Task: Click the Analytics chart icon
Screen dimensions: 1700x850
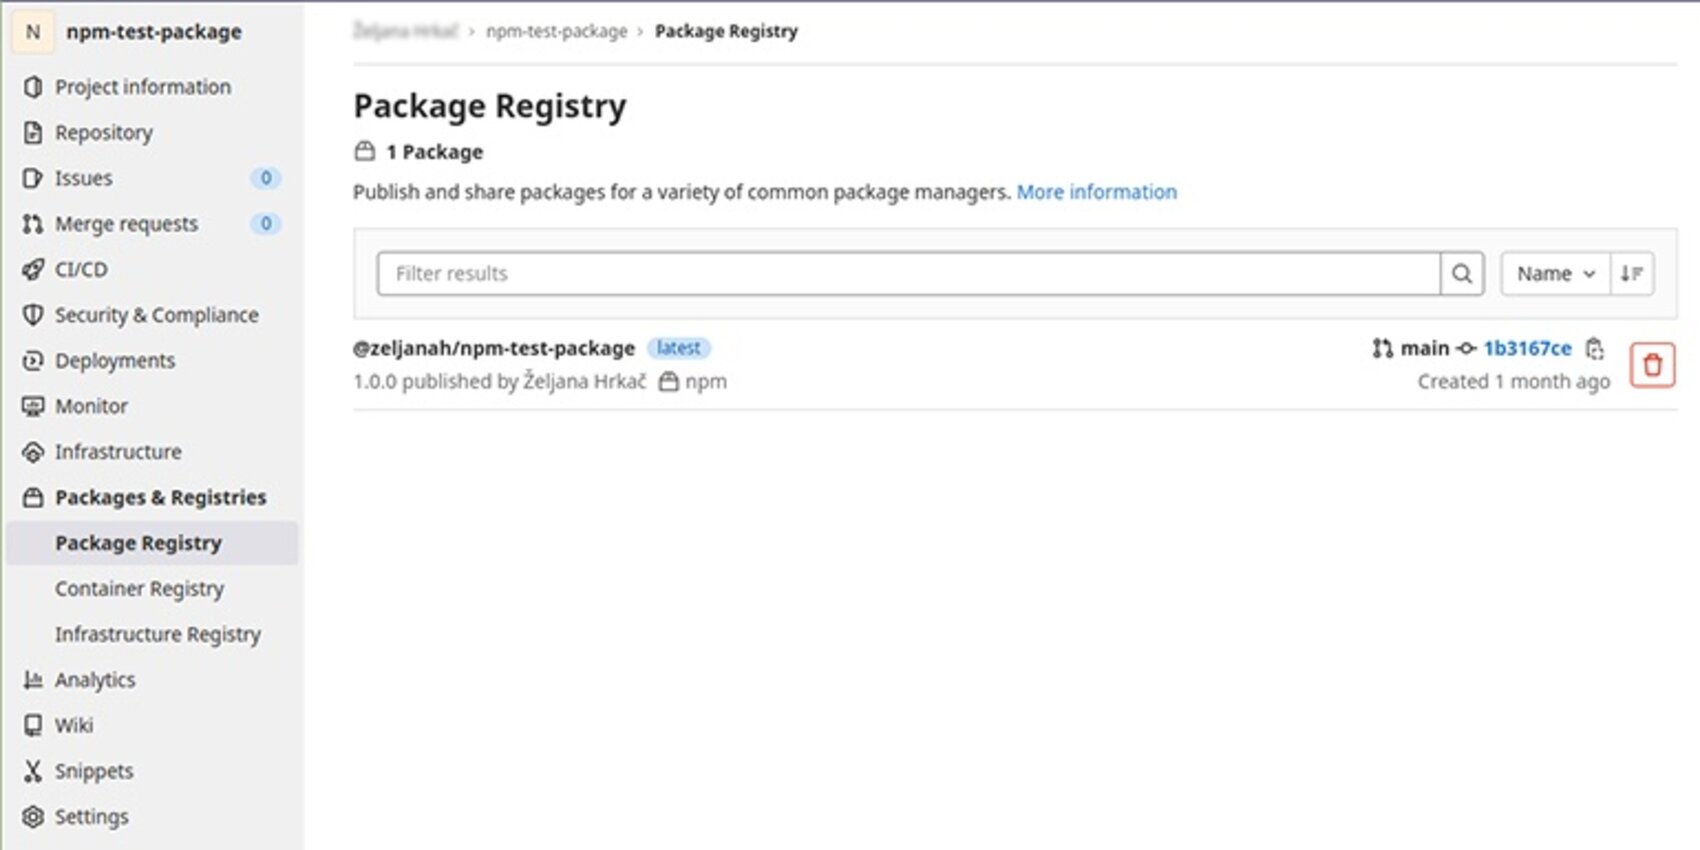Action: point(33,680)
